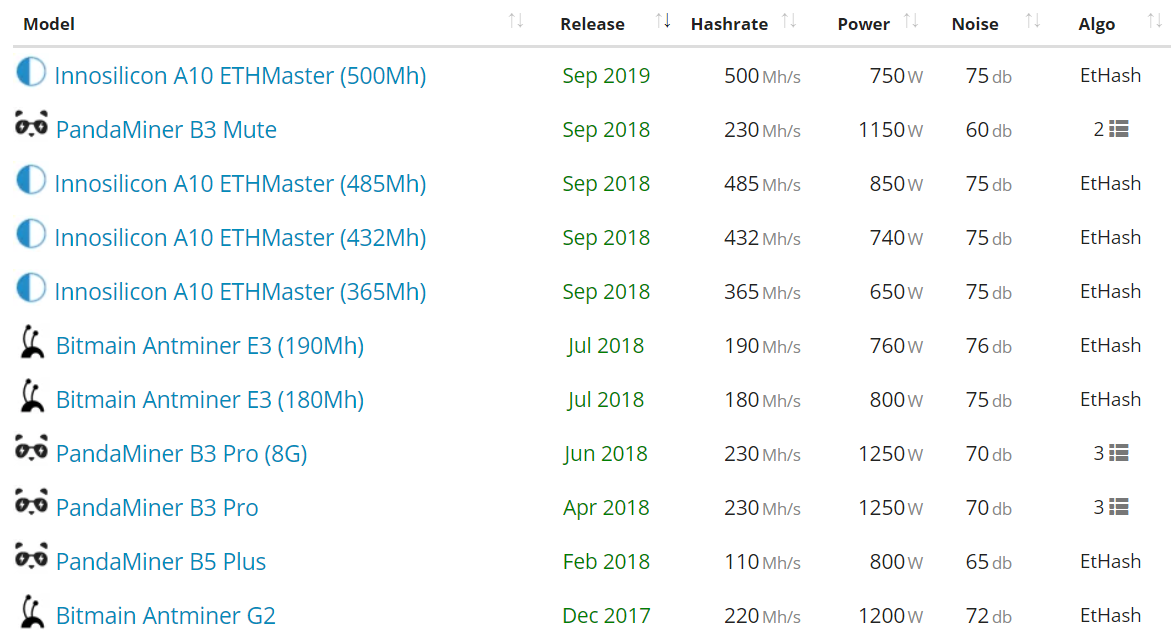Select the 220 Mh/s hashrate value

[762, 615]
